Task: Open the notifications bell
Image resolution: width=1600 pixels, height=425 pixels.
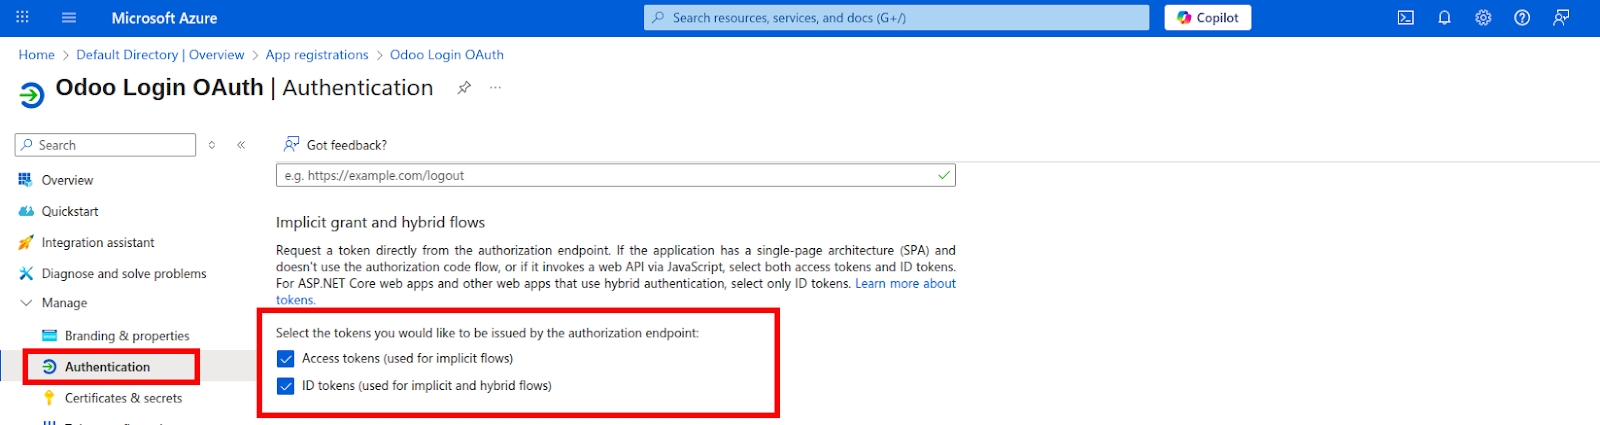Action: (1444, 18)
